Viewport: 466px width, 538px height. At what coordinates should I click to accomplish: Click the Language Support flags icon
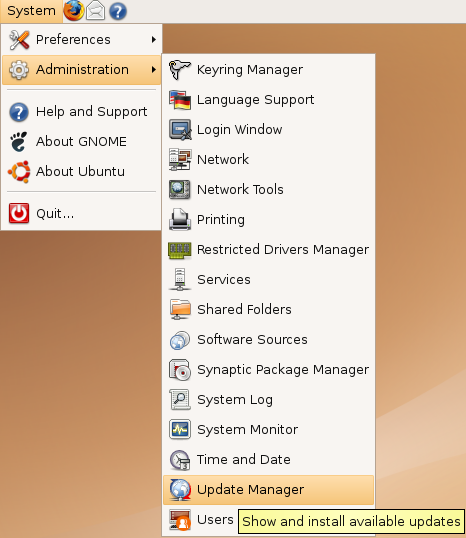pos(180,100)
